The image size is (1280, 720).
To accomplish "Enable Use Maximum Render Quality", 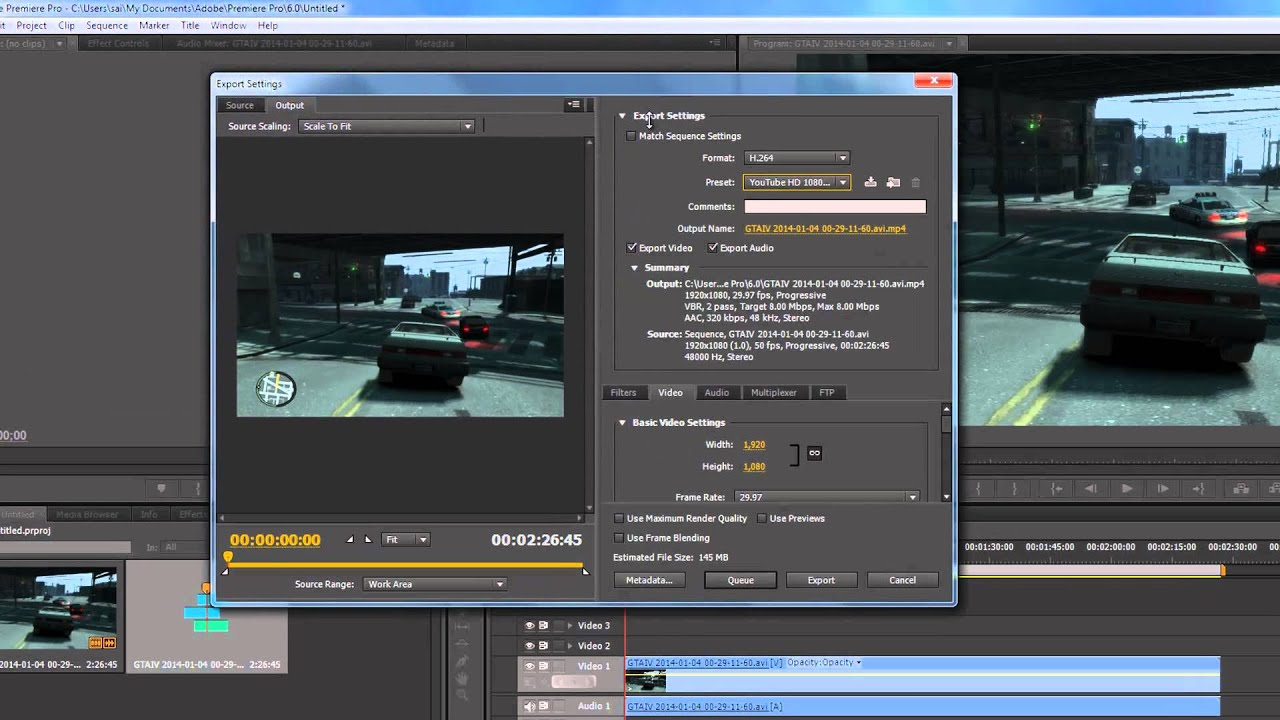I will pos(619,518).
